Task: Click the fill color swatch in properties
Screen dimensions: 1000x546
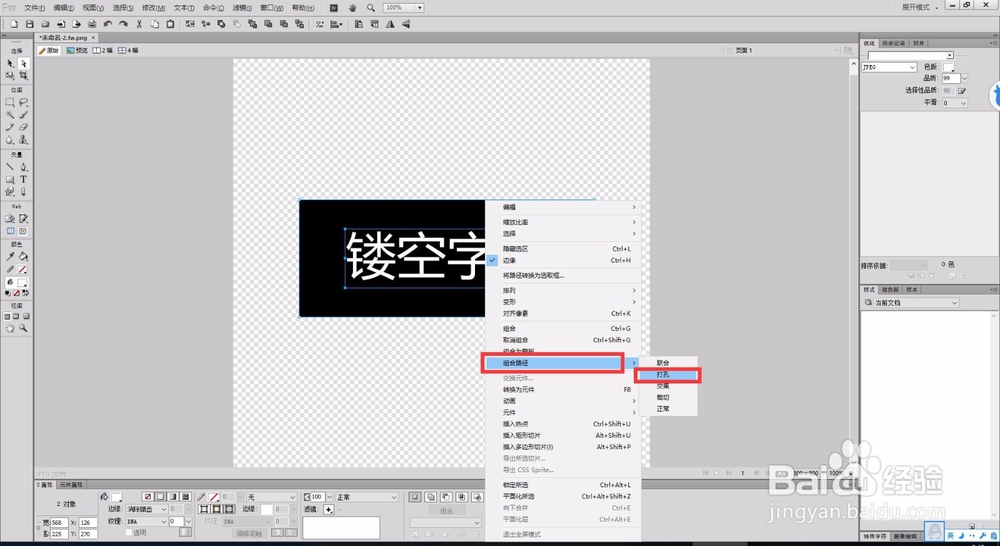Action: pos(117,497)
